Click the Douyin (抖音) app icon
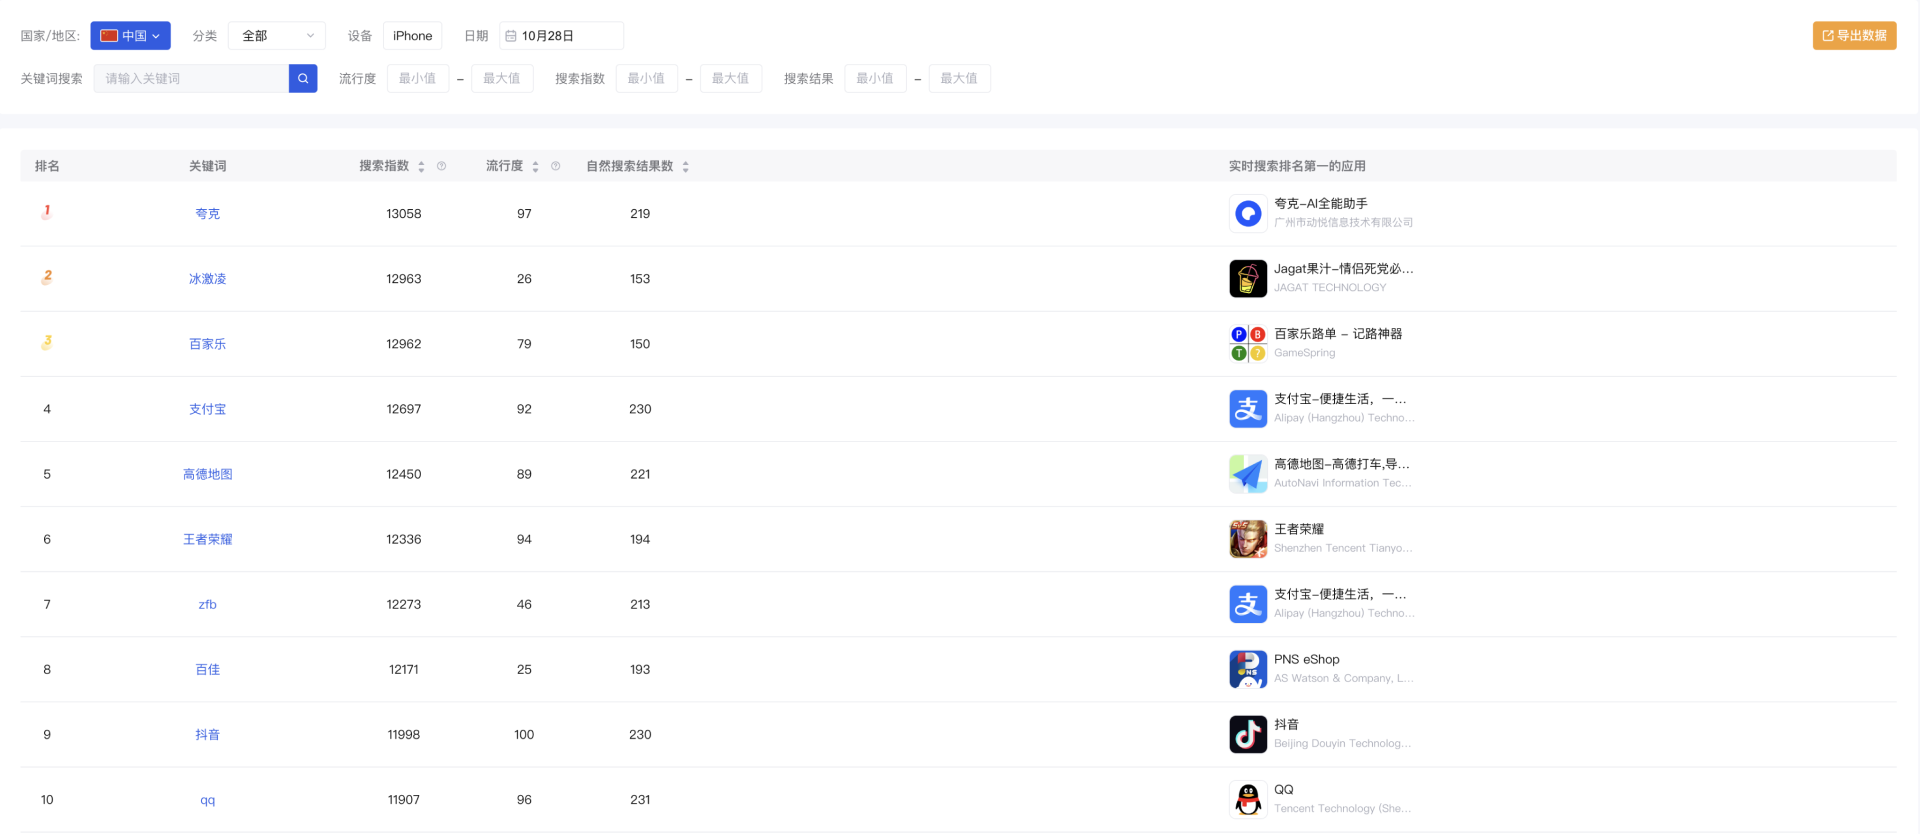Viewport: 1920px width, 834px height. (1247, 734)
